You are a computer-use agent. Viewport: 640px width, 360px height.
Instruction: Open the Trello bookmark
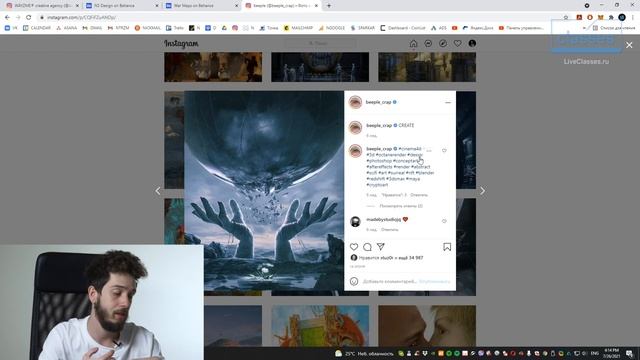(x=175, y=28)
